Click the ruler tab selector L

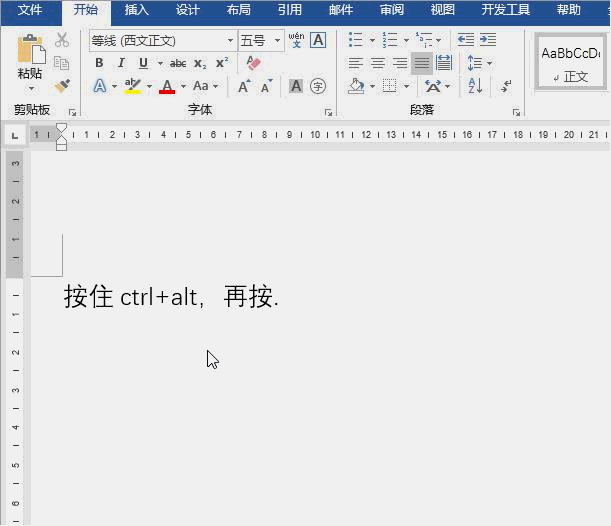[15, 136]
